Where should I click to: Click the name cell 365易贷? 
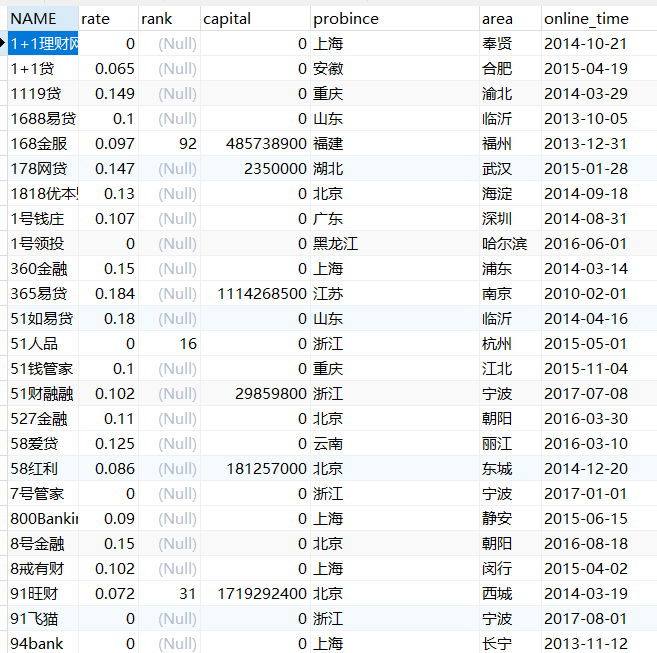tap(43, 294)
